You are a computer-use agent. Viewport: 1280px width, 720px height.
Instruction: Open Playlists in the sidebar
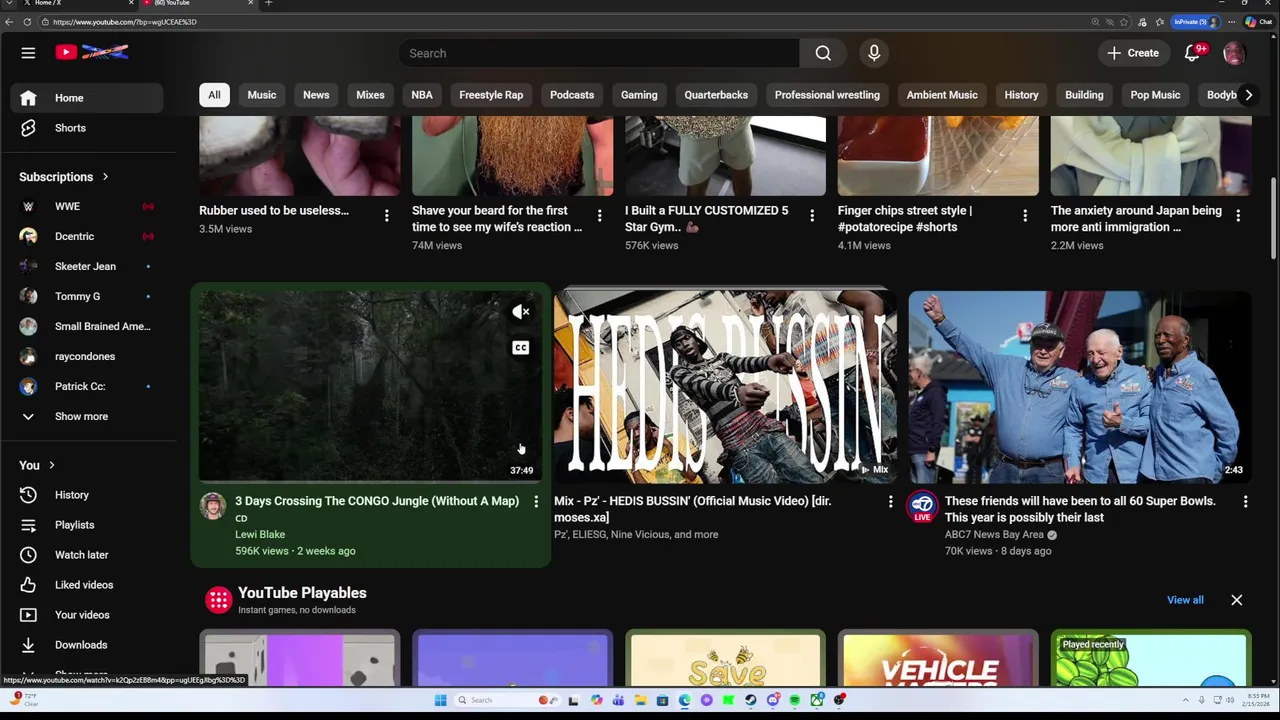[87, 525]
